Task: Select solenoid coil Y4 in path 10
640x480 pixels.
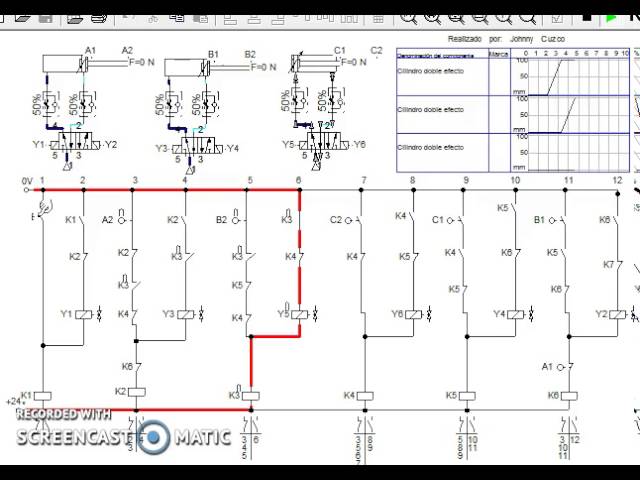Action: [x=516, y=314]
